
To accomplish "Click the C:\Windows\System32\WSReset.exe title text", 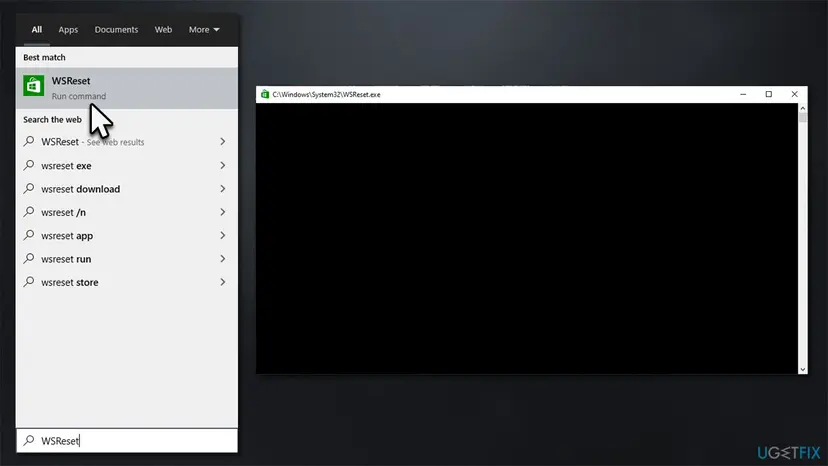I will click(326, 95).
